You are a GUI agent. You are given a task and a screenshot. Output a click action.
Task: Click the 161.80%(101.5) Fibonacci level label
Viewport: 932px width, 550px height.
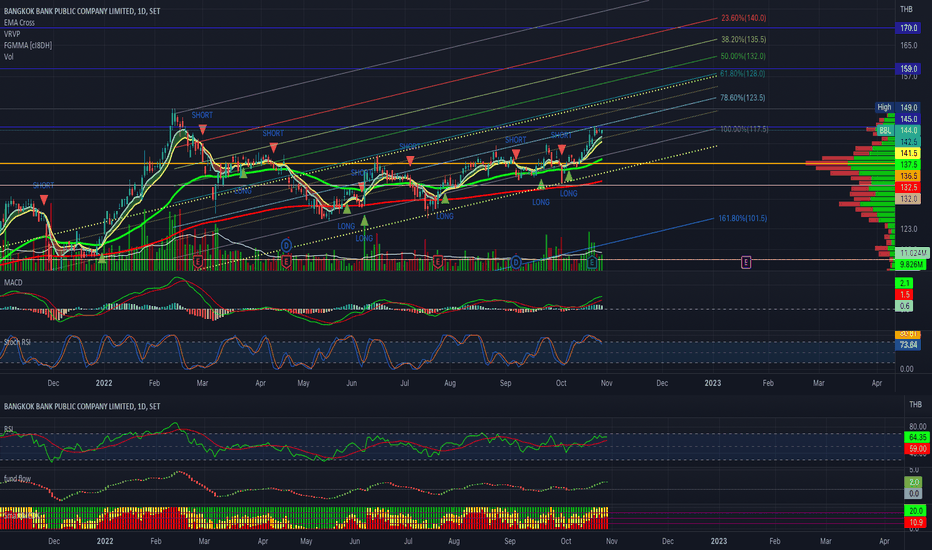pos(742,218)
